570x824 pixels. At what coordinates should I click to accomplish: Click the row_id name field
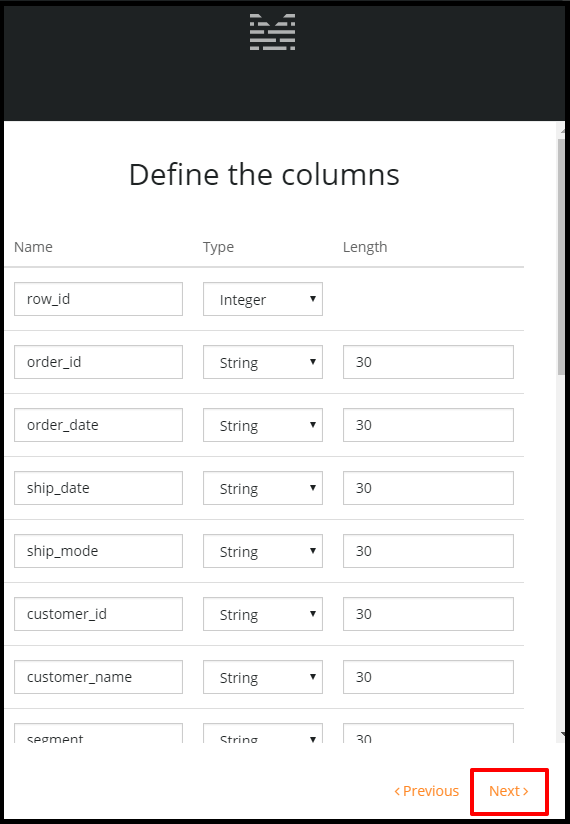click(x=98, y=299)
